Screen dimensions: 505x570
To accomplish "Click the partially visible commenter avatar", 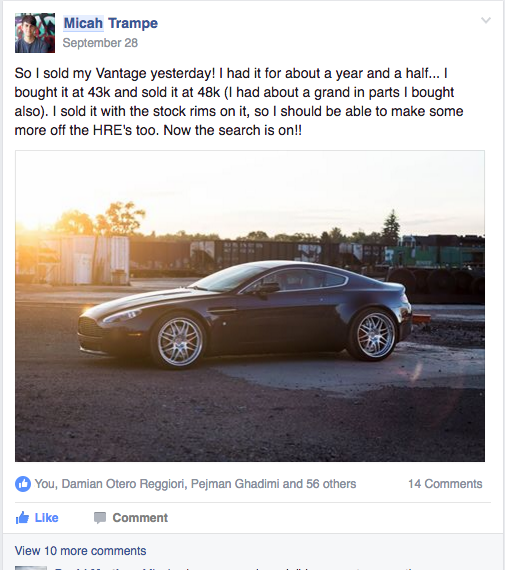I will [31, 568].
